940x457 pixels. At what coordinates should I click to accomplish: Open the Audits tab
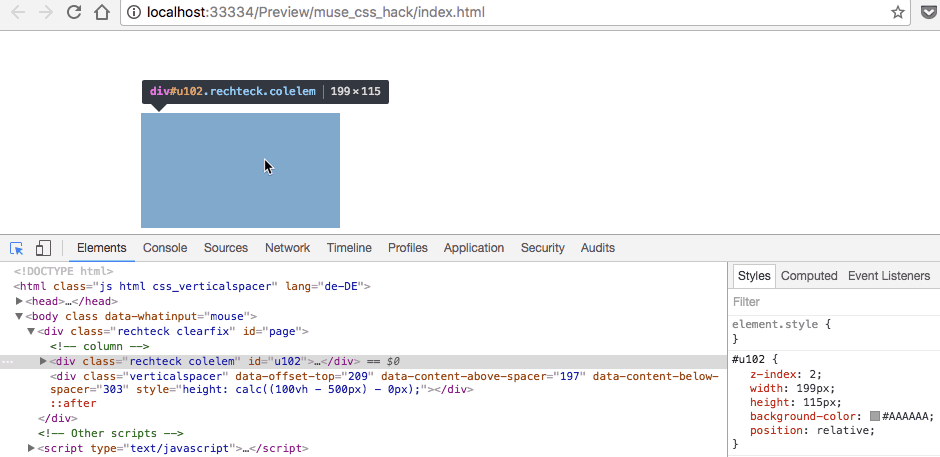pos(598,248)
